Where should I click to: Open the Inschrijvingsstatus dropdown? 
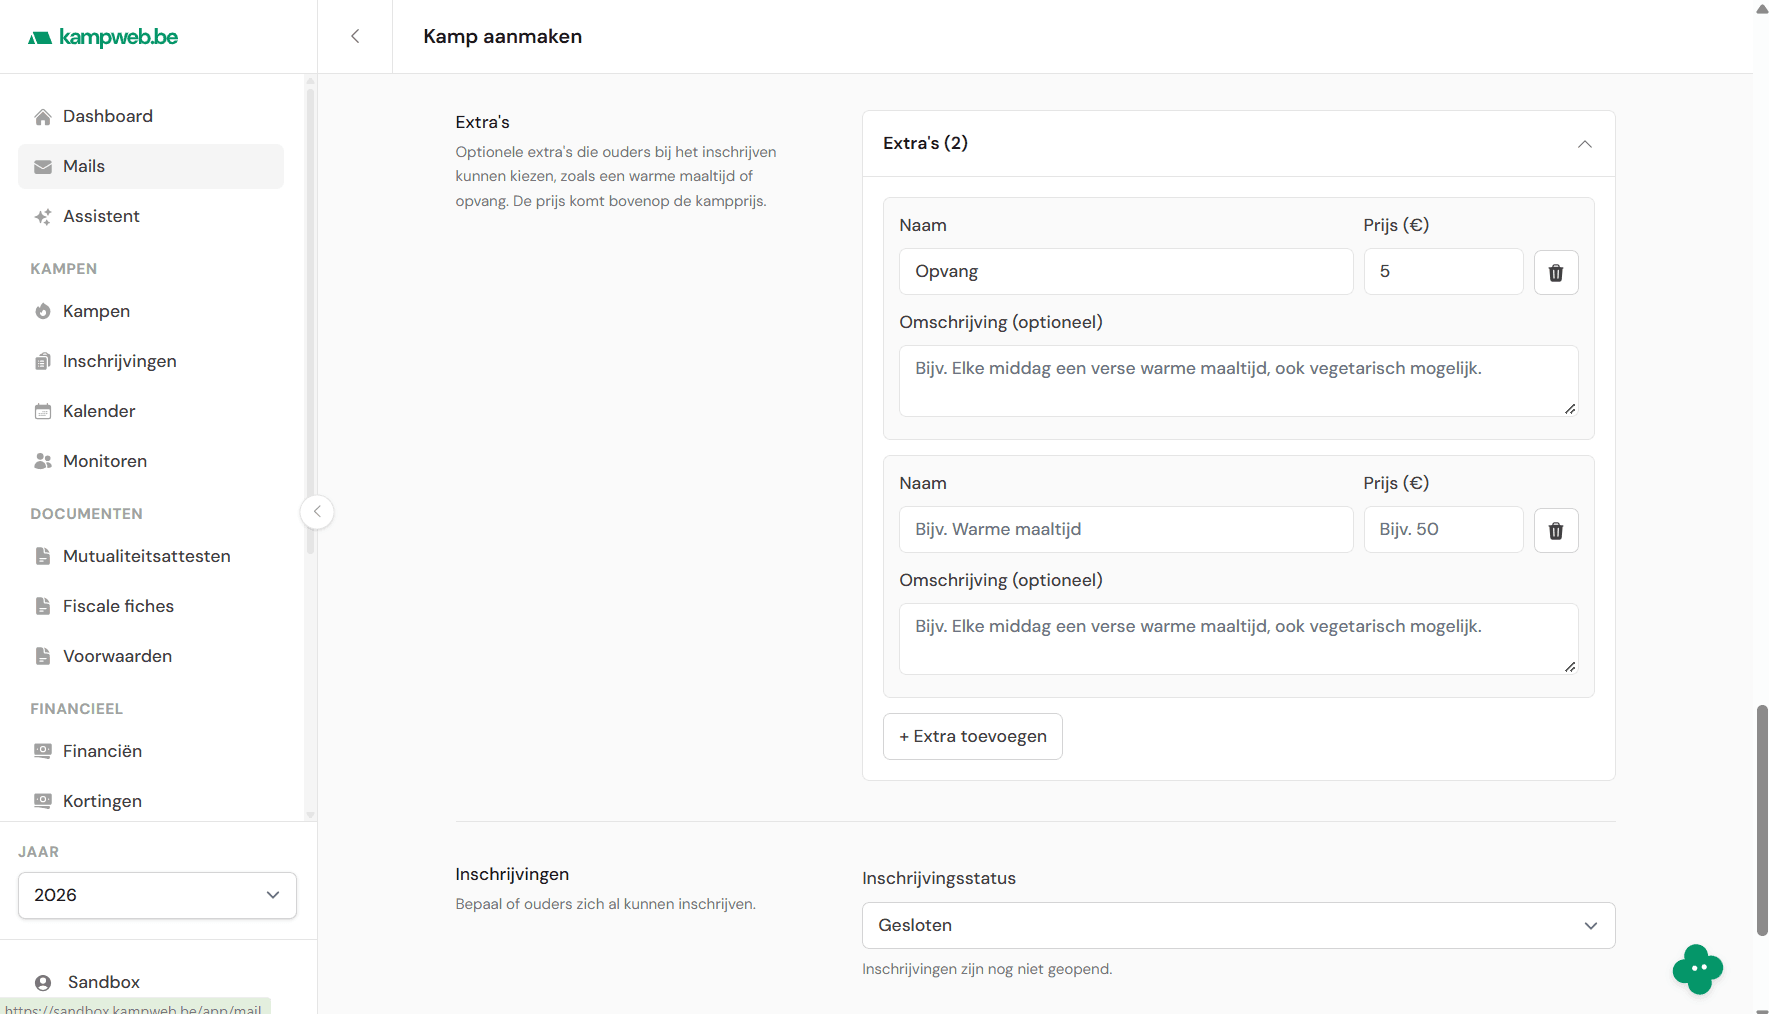(1238, 926)
